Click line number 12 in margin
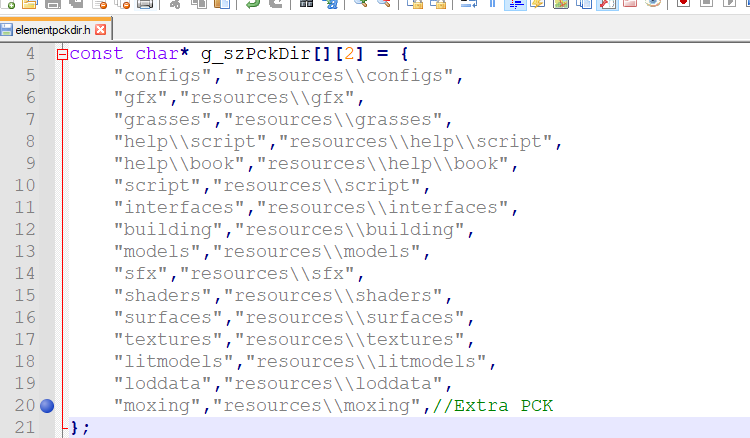 point(25,230)
